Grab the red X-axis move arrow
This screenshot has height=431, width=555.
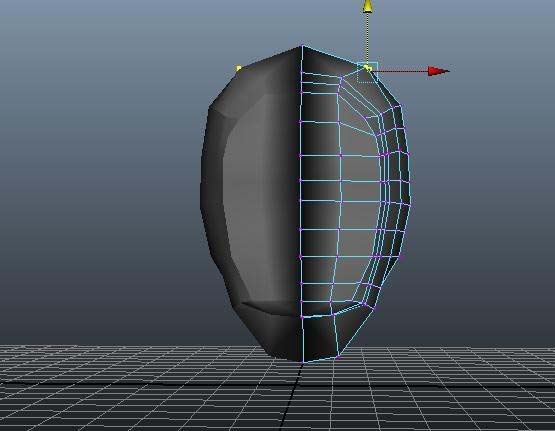tap(438, 71)
